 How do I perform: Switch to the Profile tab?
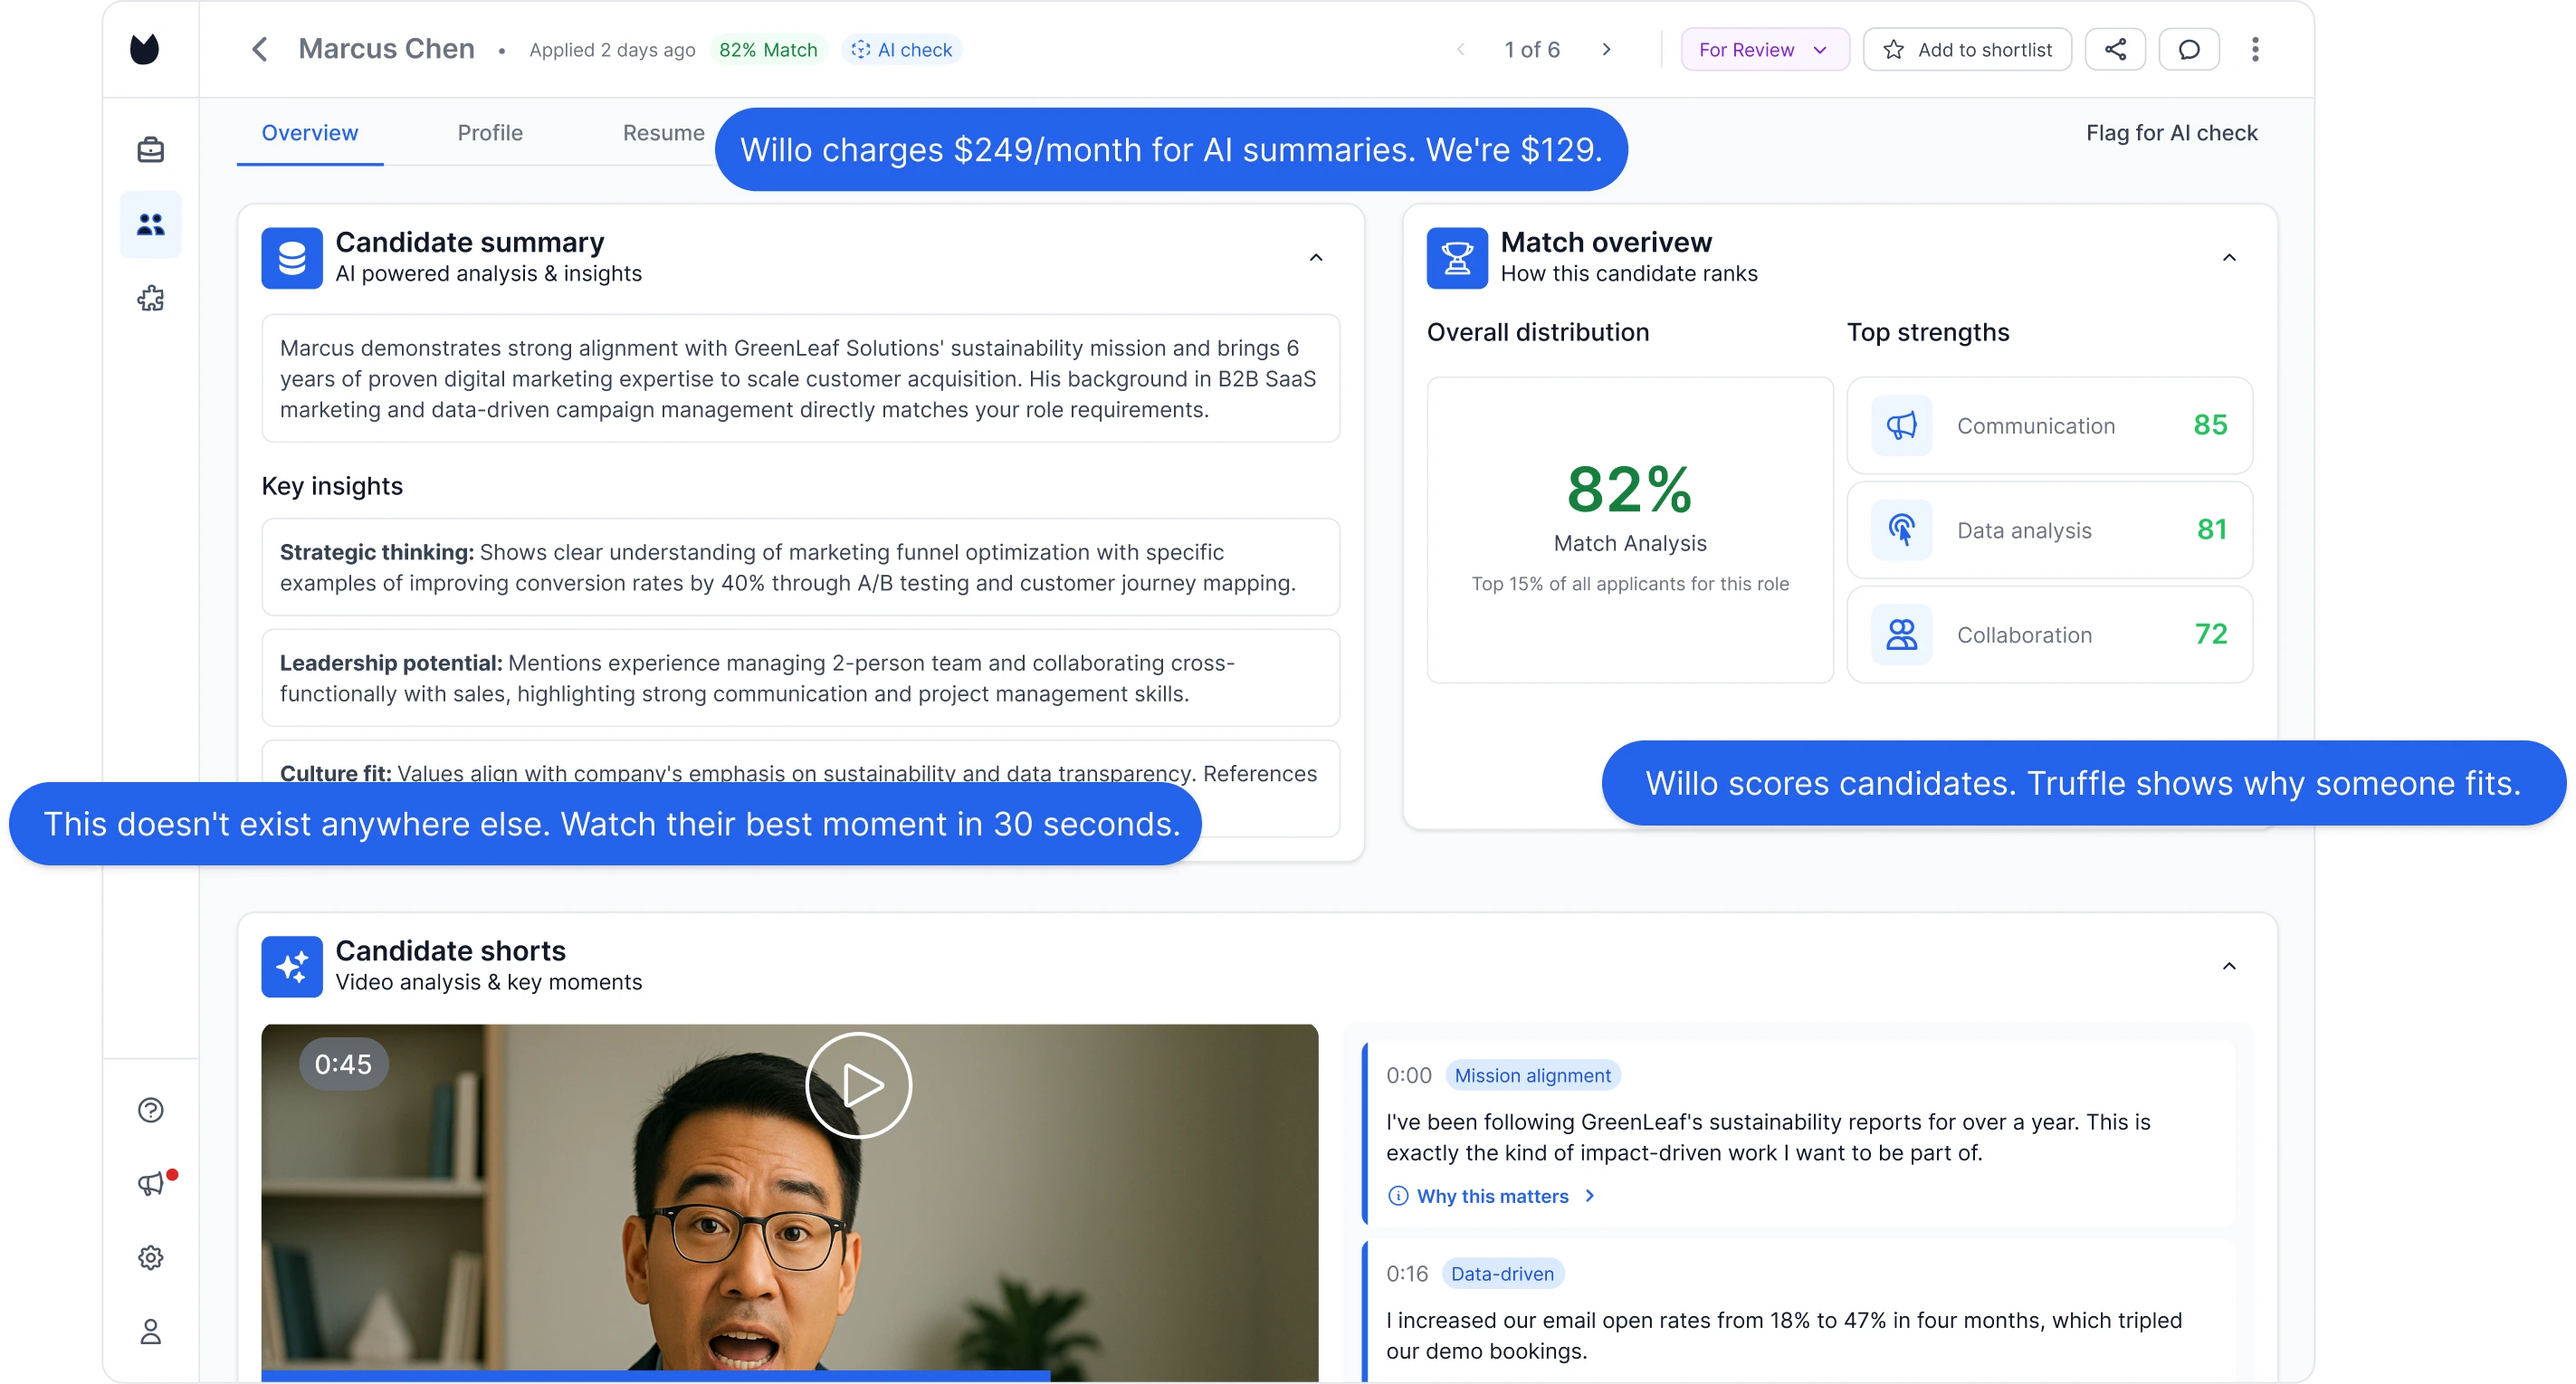tap(490, 133)
